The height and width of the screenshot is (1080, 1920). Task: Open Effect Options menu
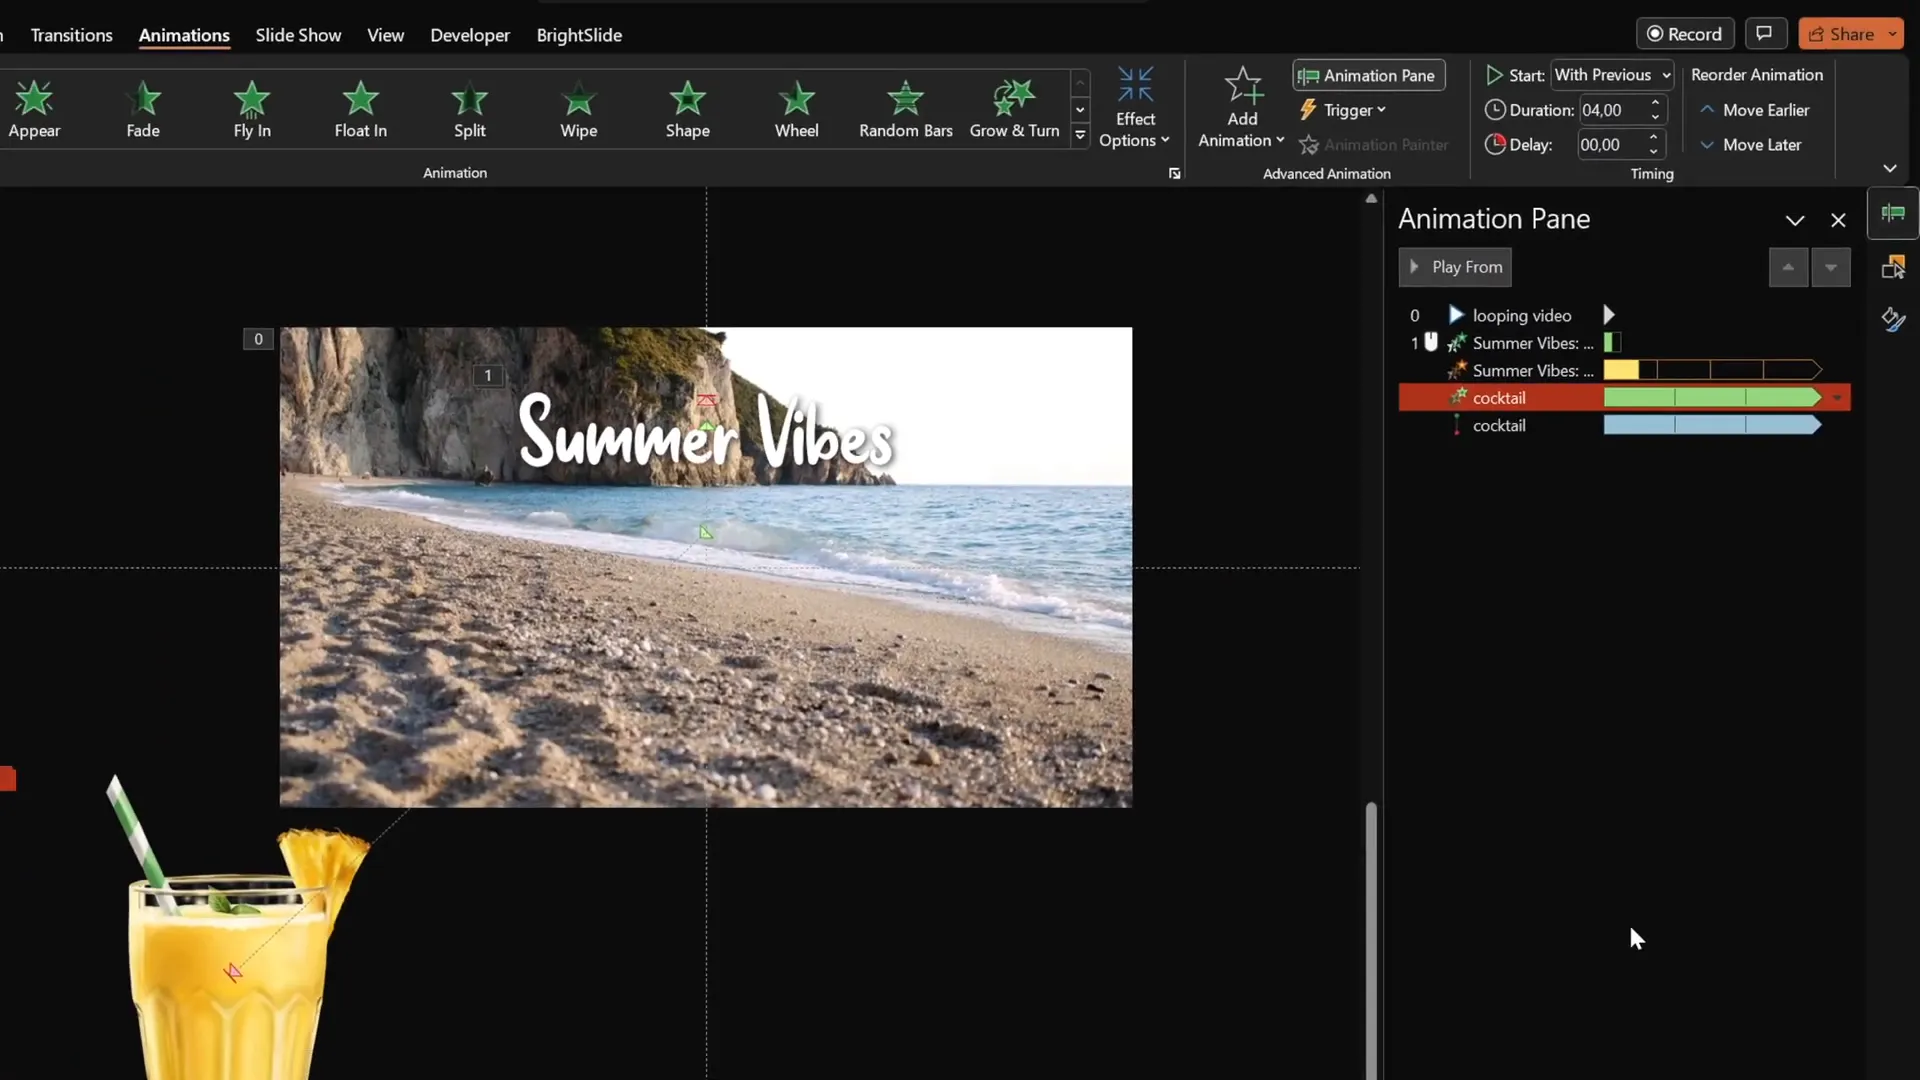point(1134,109)
